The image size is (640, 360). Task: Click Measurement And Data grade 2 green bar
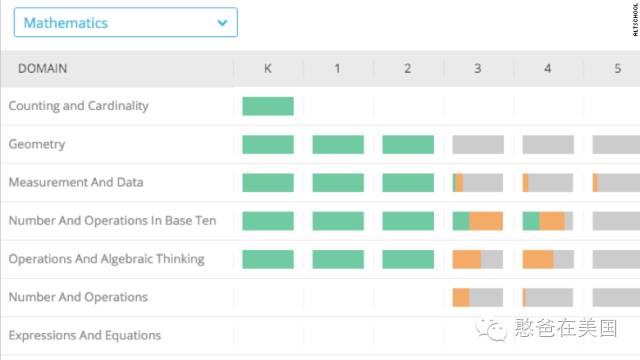tap(408, 182)
